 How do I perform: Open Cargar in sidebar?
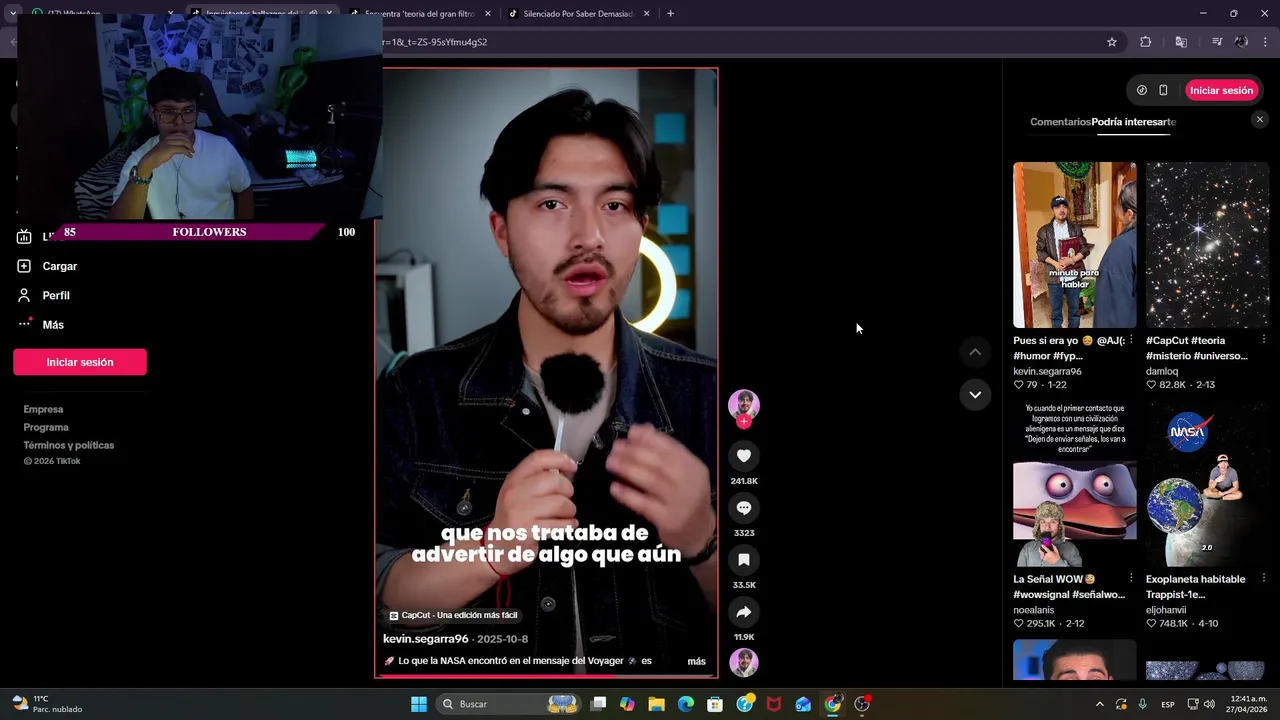[60, 266]
